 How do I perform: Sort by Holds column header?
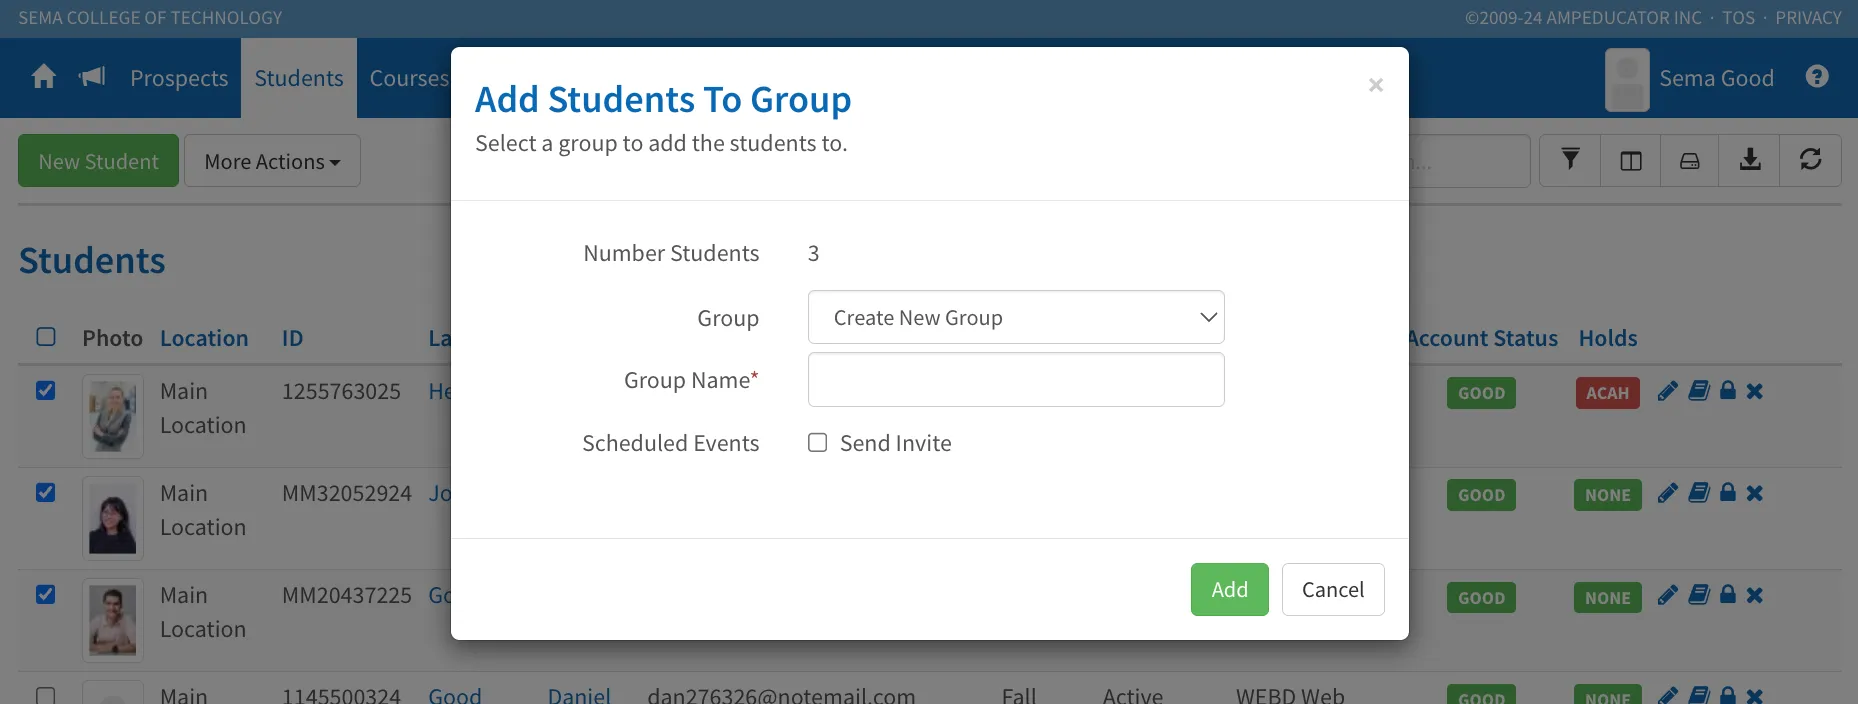click(x=1608, y=338)
